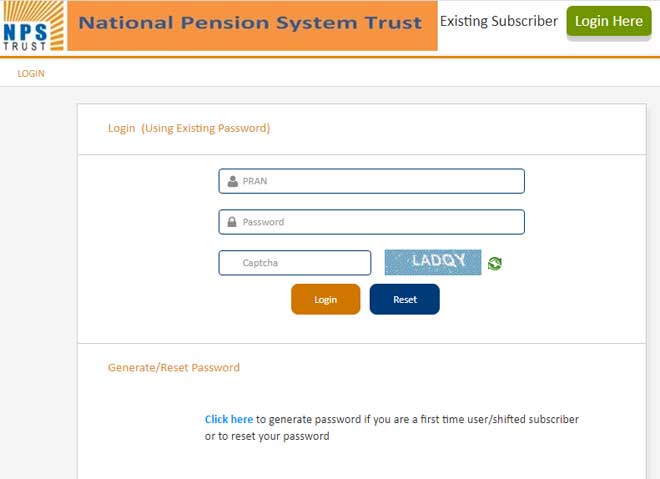Select the "Login (Using Existing Password)" heading

(189, 128)
